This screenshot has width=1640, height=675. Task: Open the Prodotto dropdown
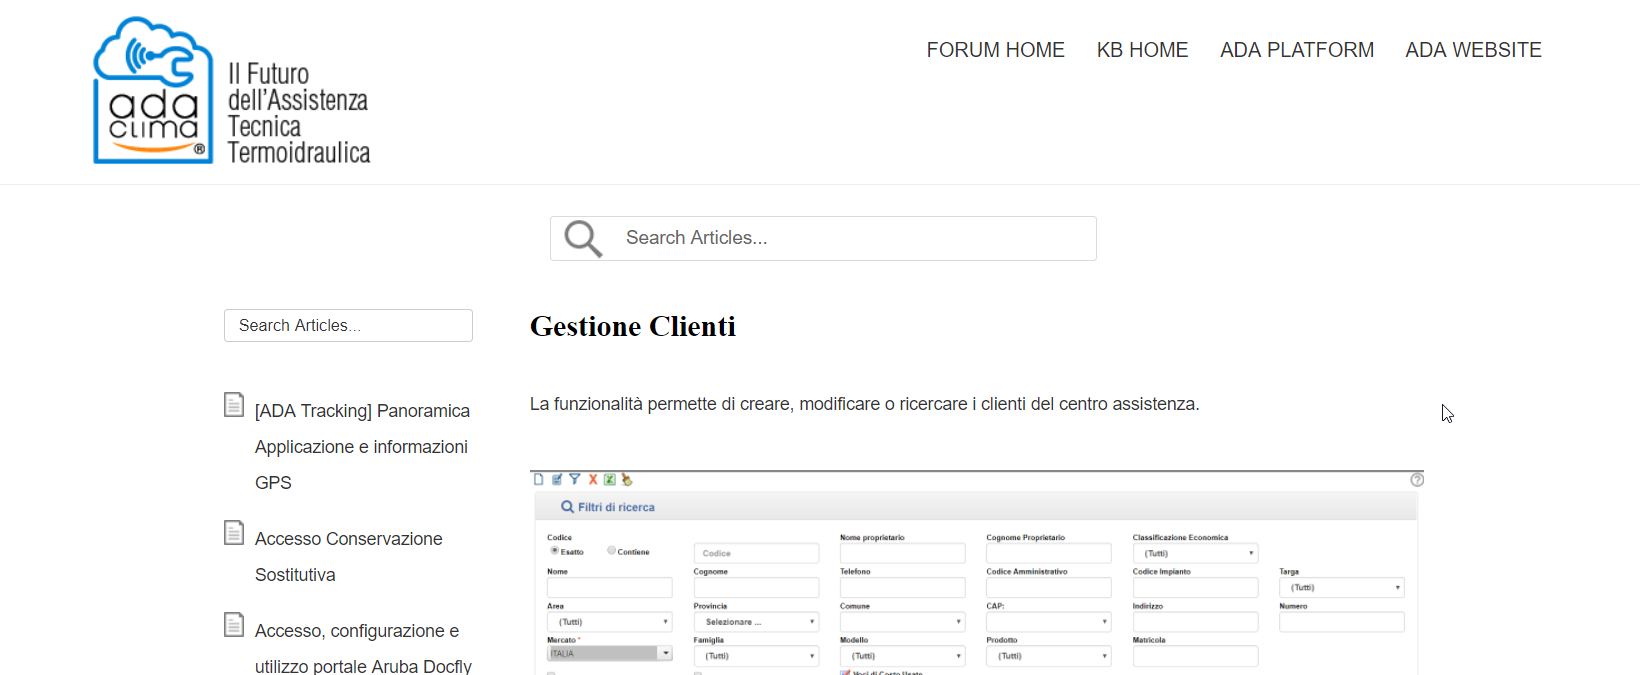tap(1049, 656)
